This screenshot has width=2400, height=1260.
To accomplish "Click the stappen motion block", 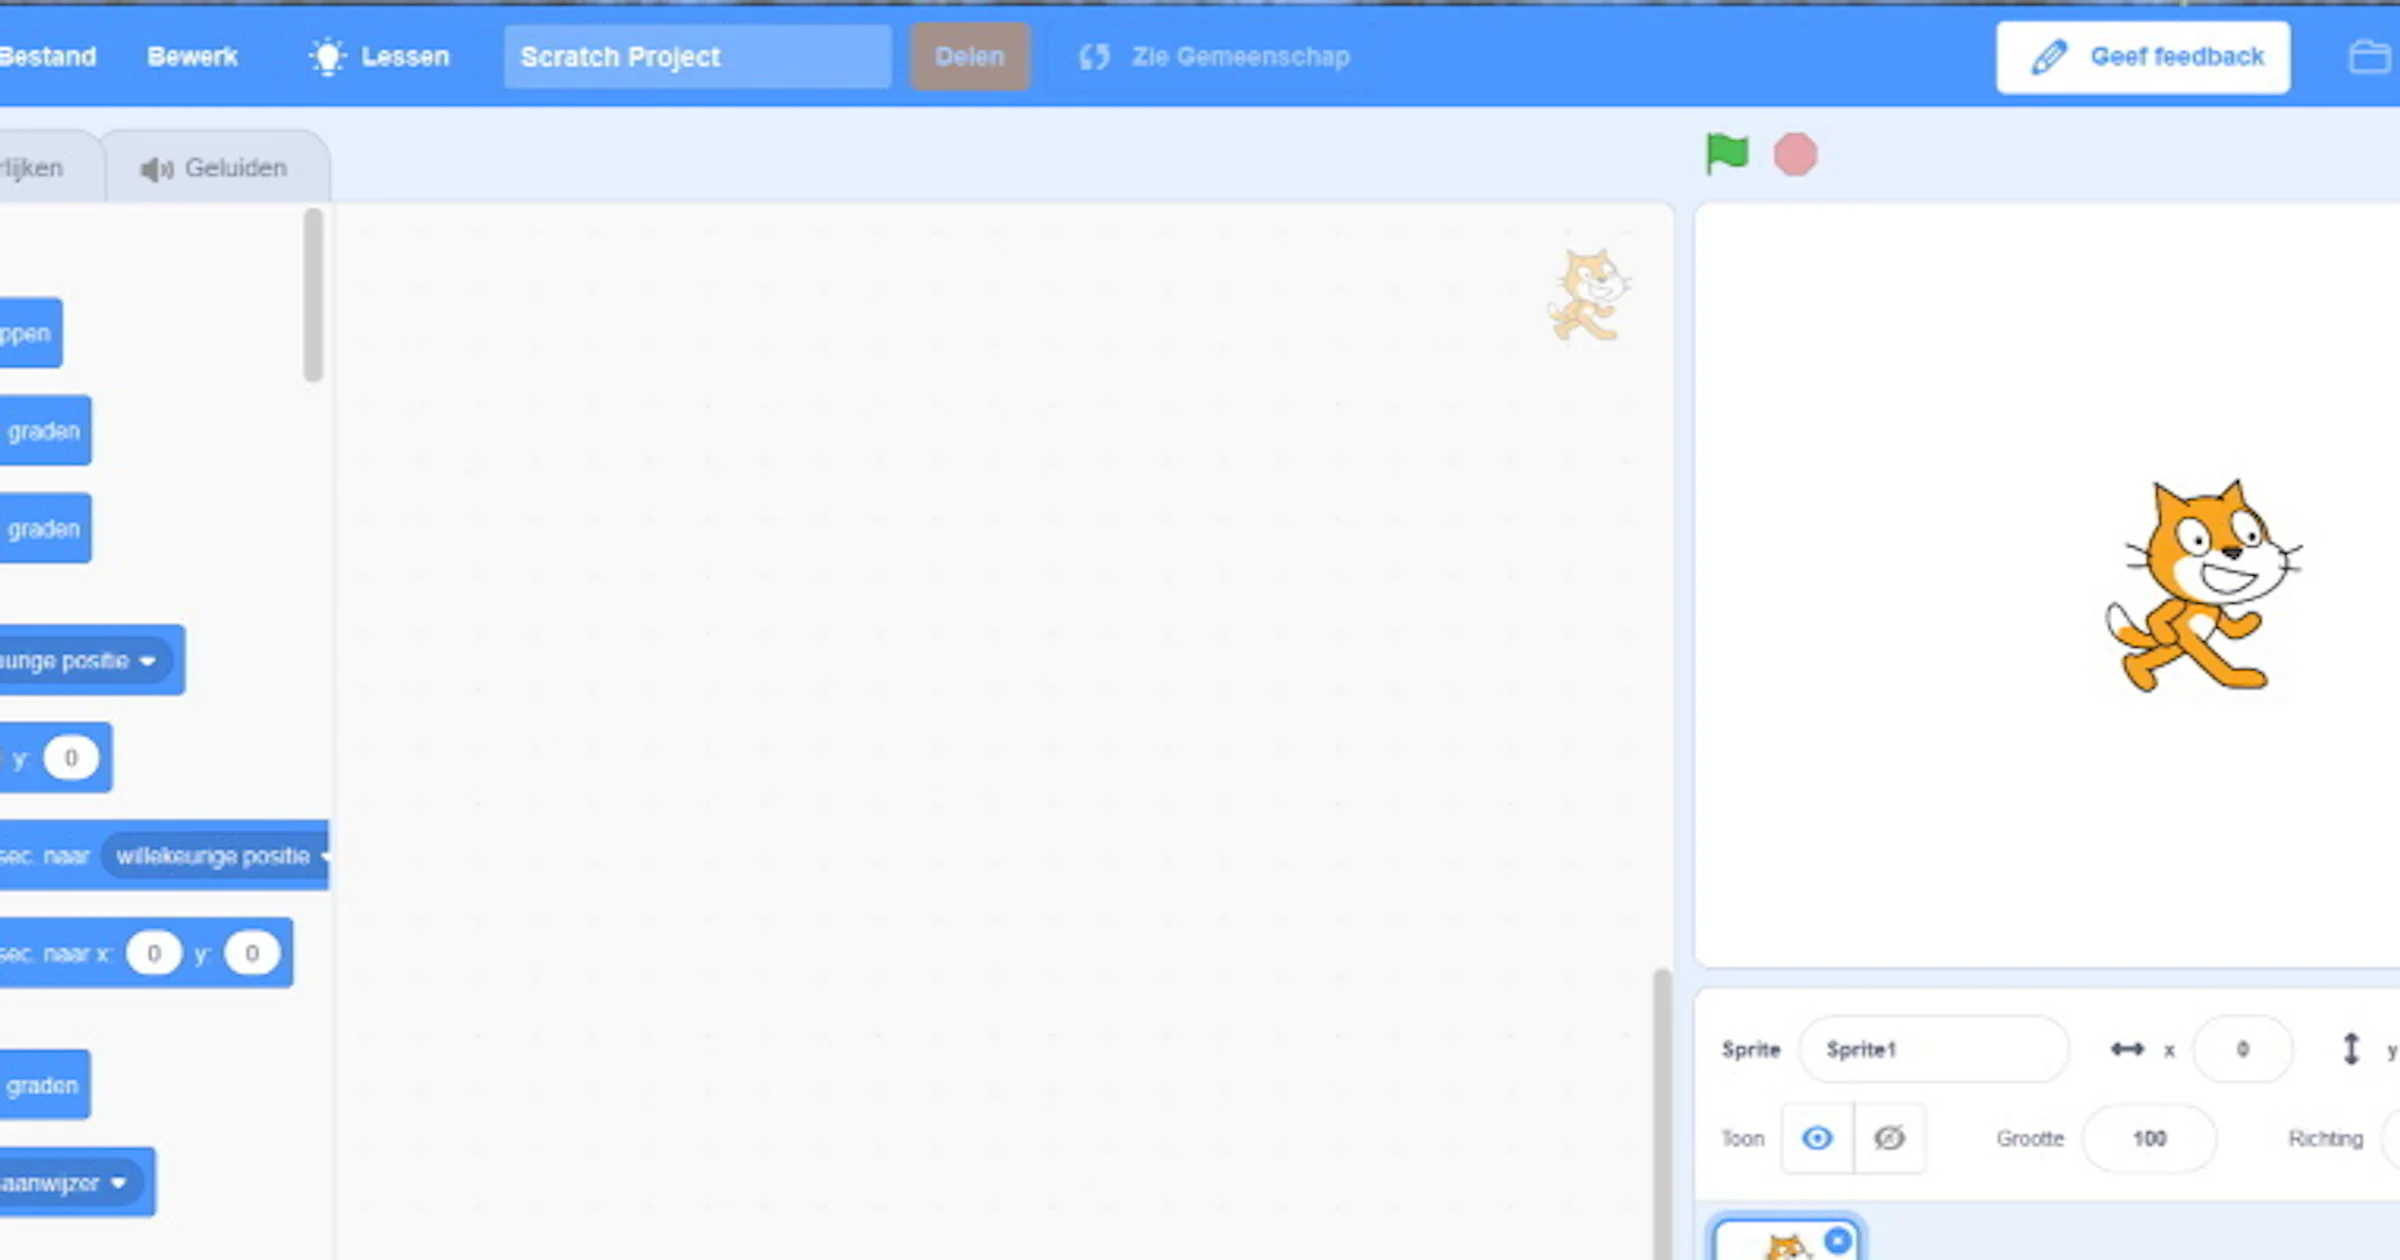I will coord(30,333).
